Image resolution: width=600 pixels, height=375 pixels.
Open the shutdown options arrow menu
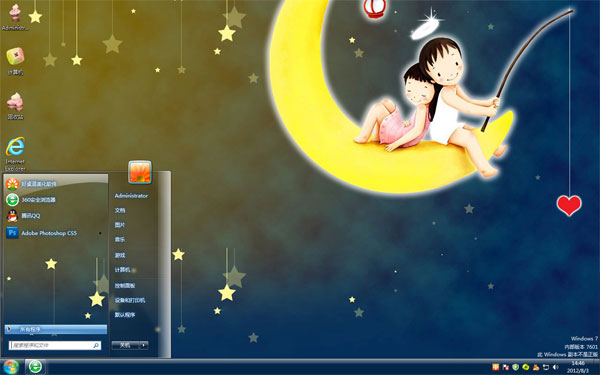144,346
